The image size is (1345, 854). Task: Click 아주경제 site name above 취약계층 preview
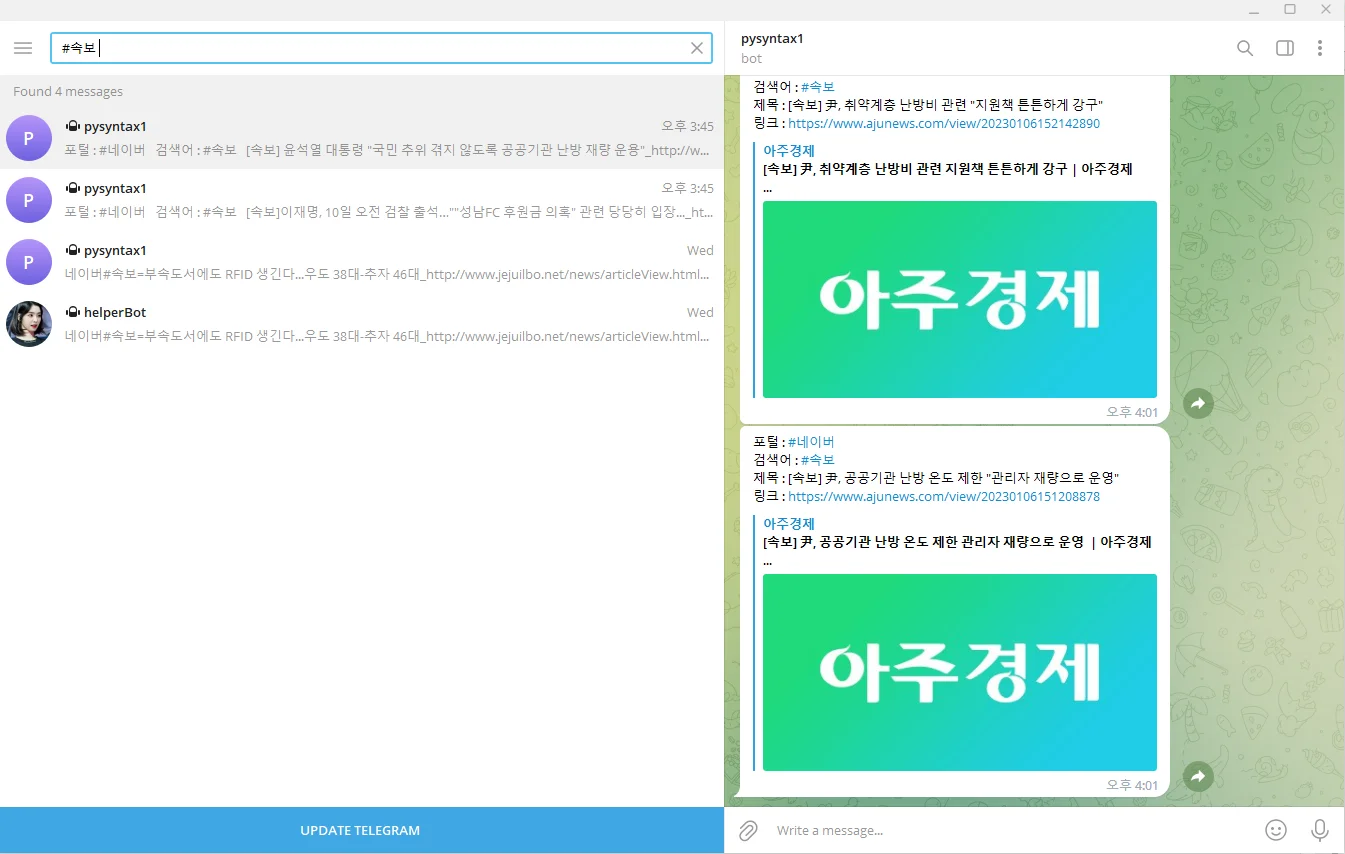789,150
